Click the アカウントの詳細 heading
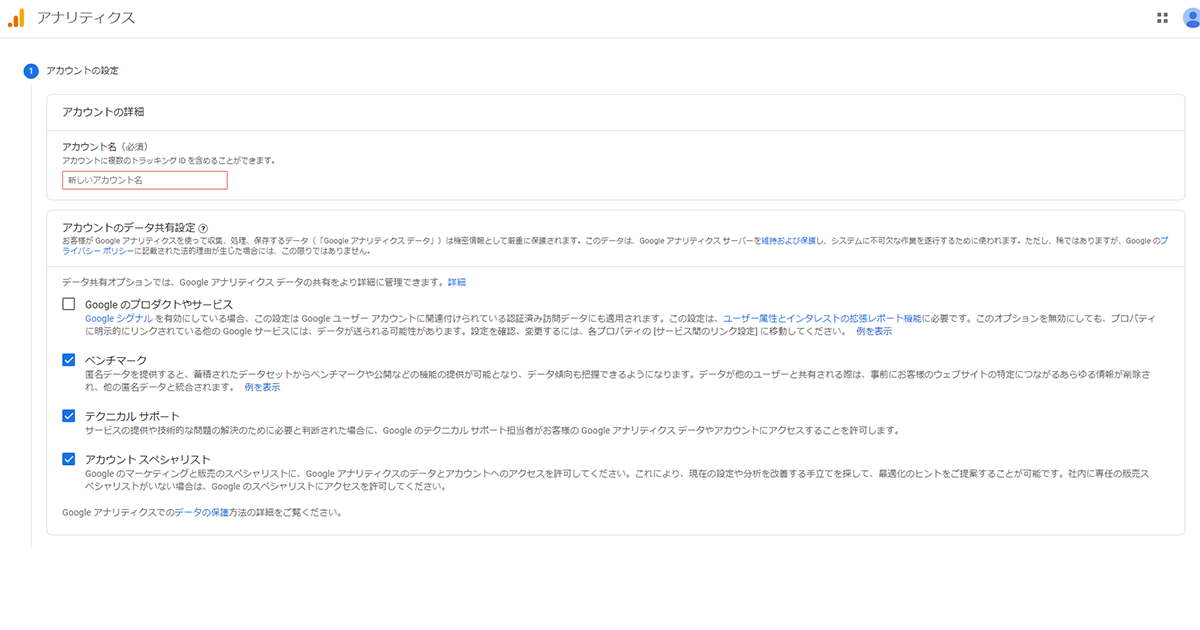Viewport: 1200px width, 630px height. 103,112
